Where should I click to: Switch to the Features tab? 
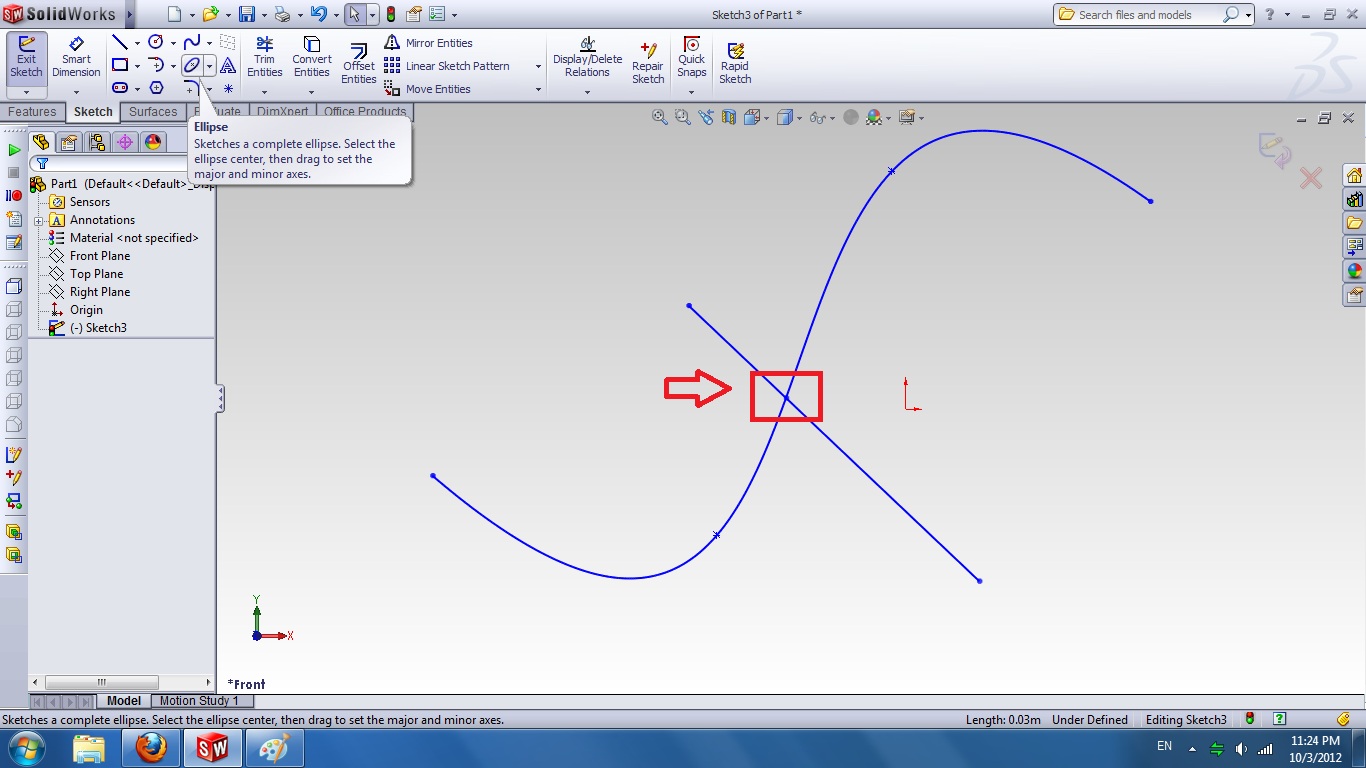click(x=33, y=112)
